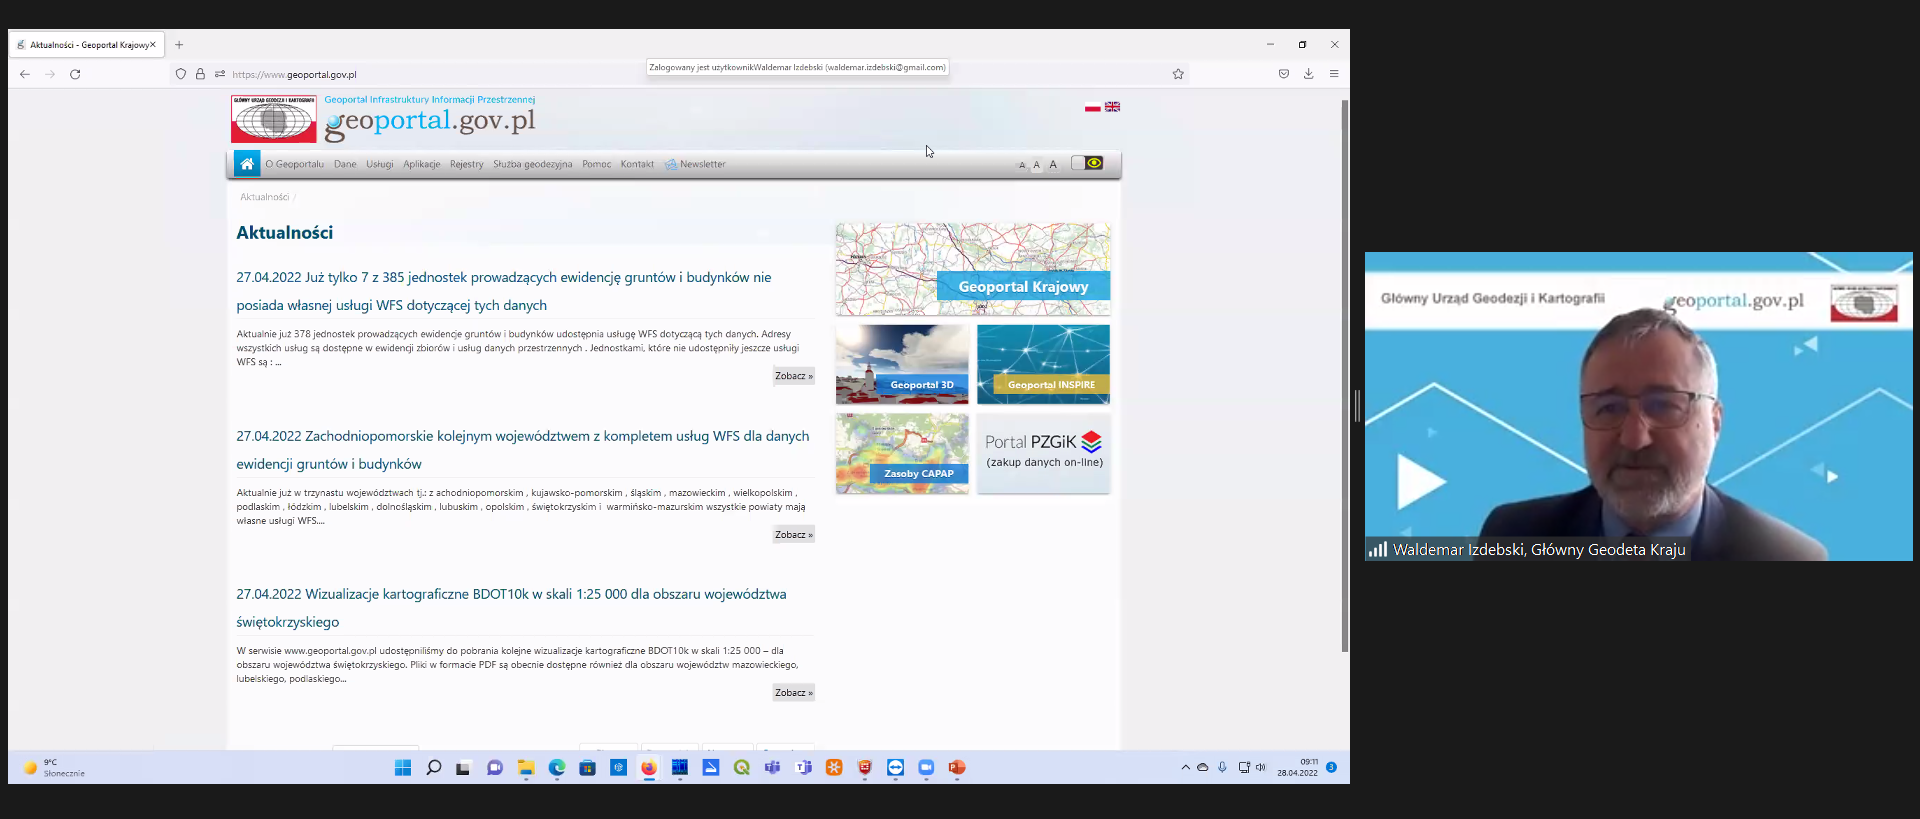
Task: Switch site language to Polish flag
Action: [1092, 107]
